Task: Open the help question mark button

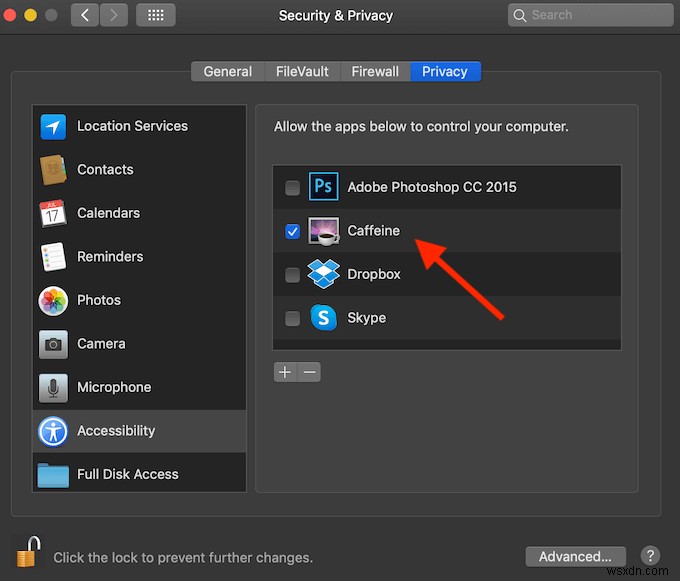Action: (649, 556)
